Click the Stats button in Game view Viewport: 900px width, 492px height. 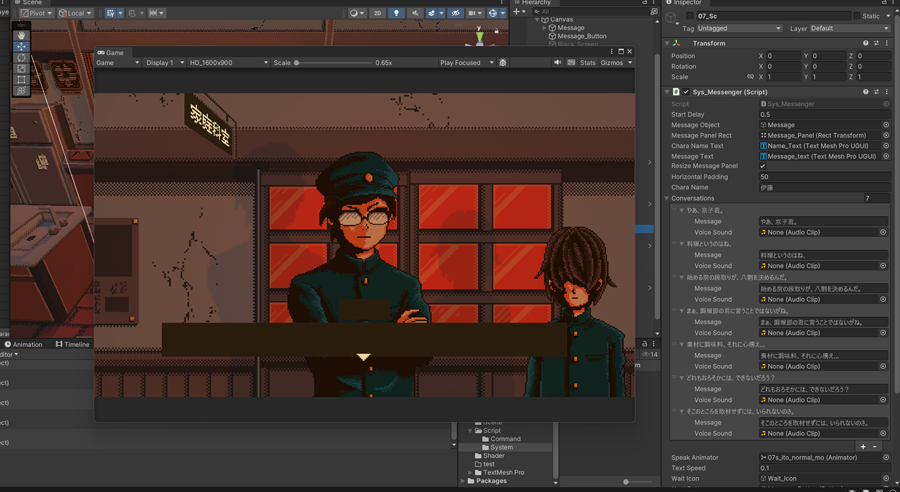[587, 63]
